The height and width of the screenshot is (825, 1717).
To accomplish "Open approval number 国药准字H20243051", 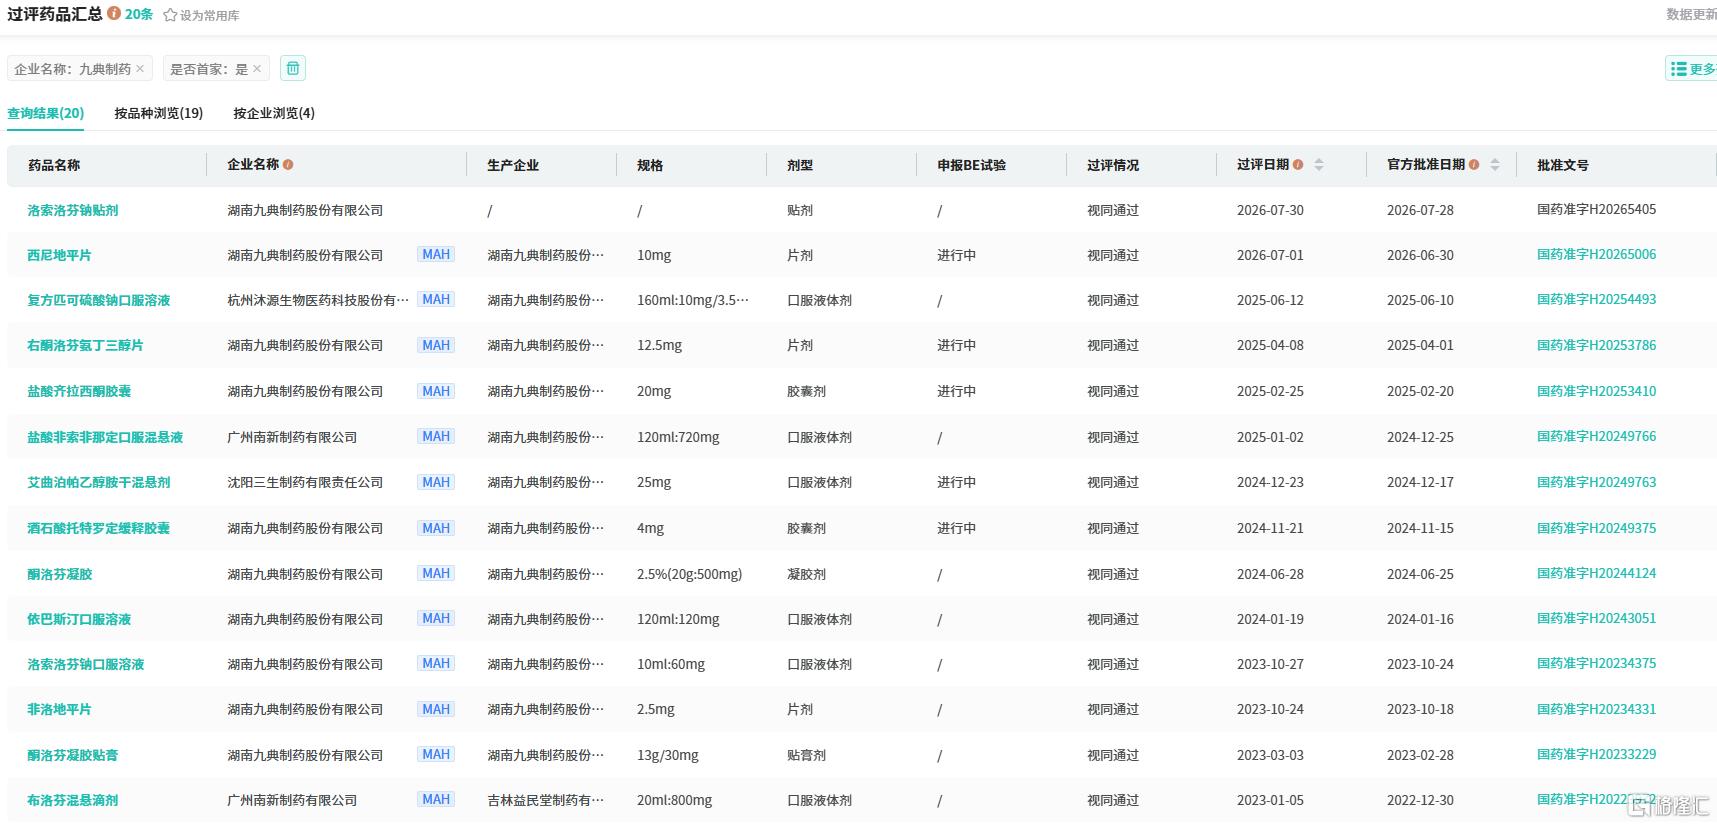I will coord(1596,618).
